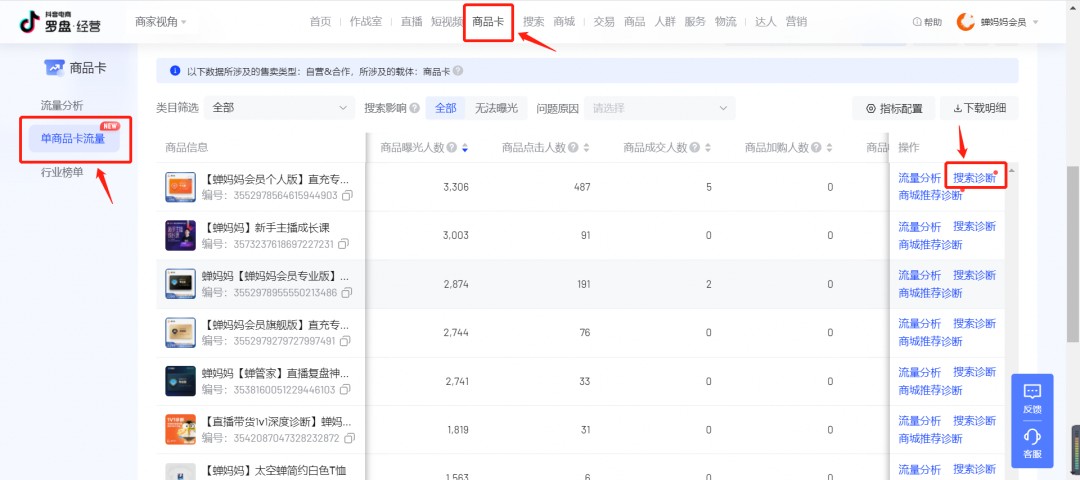Click the 蝉妈妈会员 account avatar
1080x480 pixels.
pos(966,22)
